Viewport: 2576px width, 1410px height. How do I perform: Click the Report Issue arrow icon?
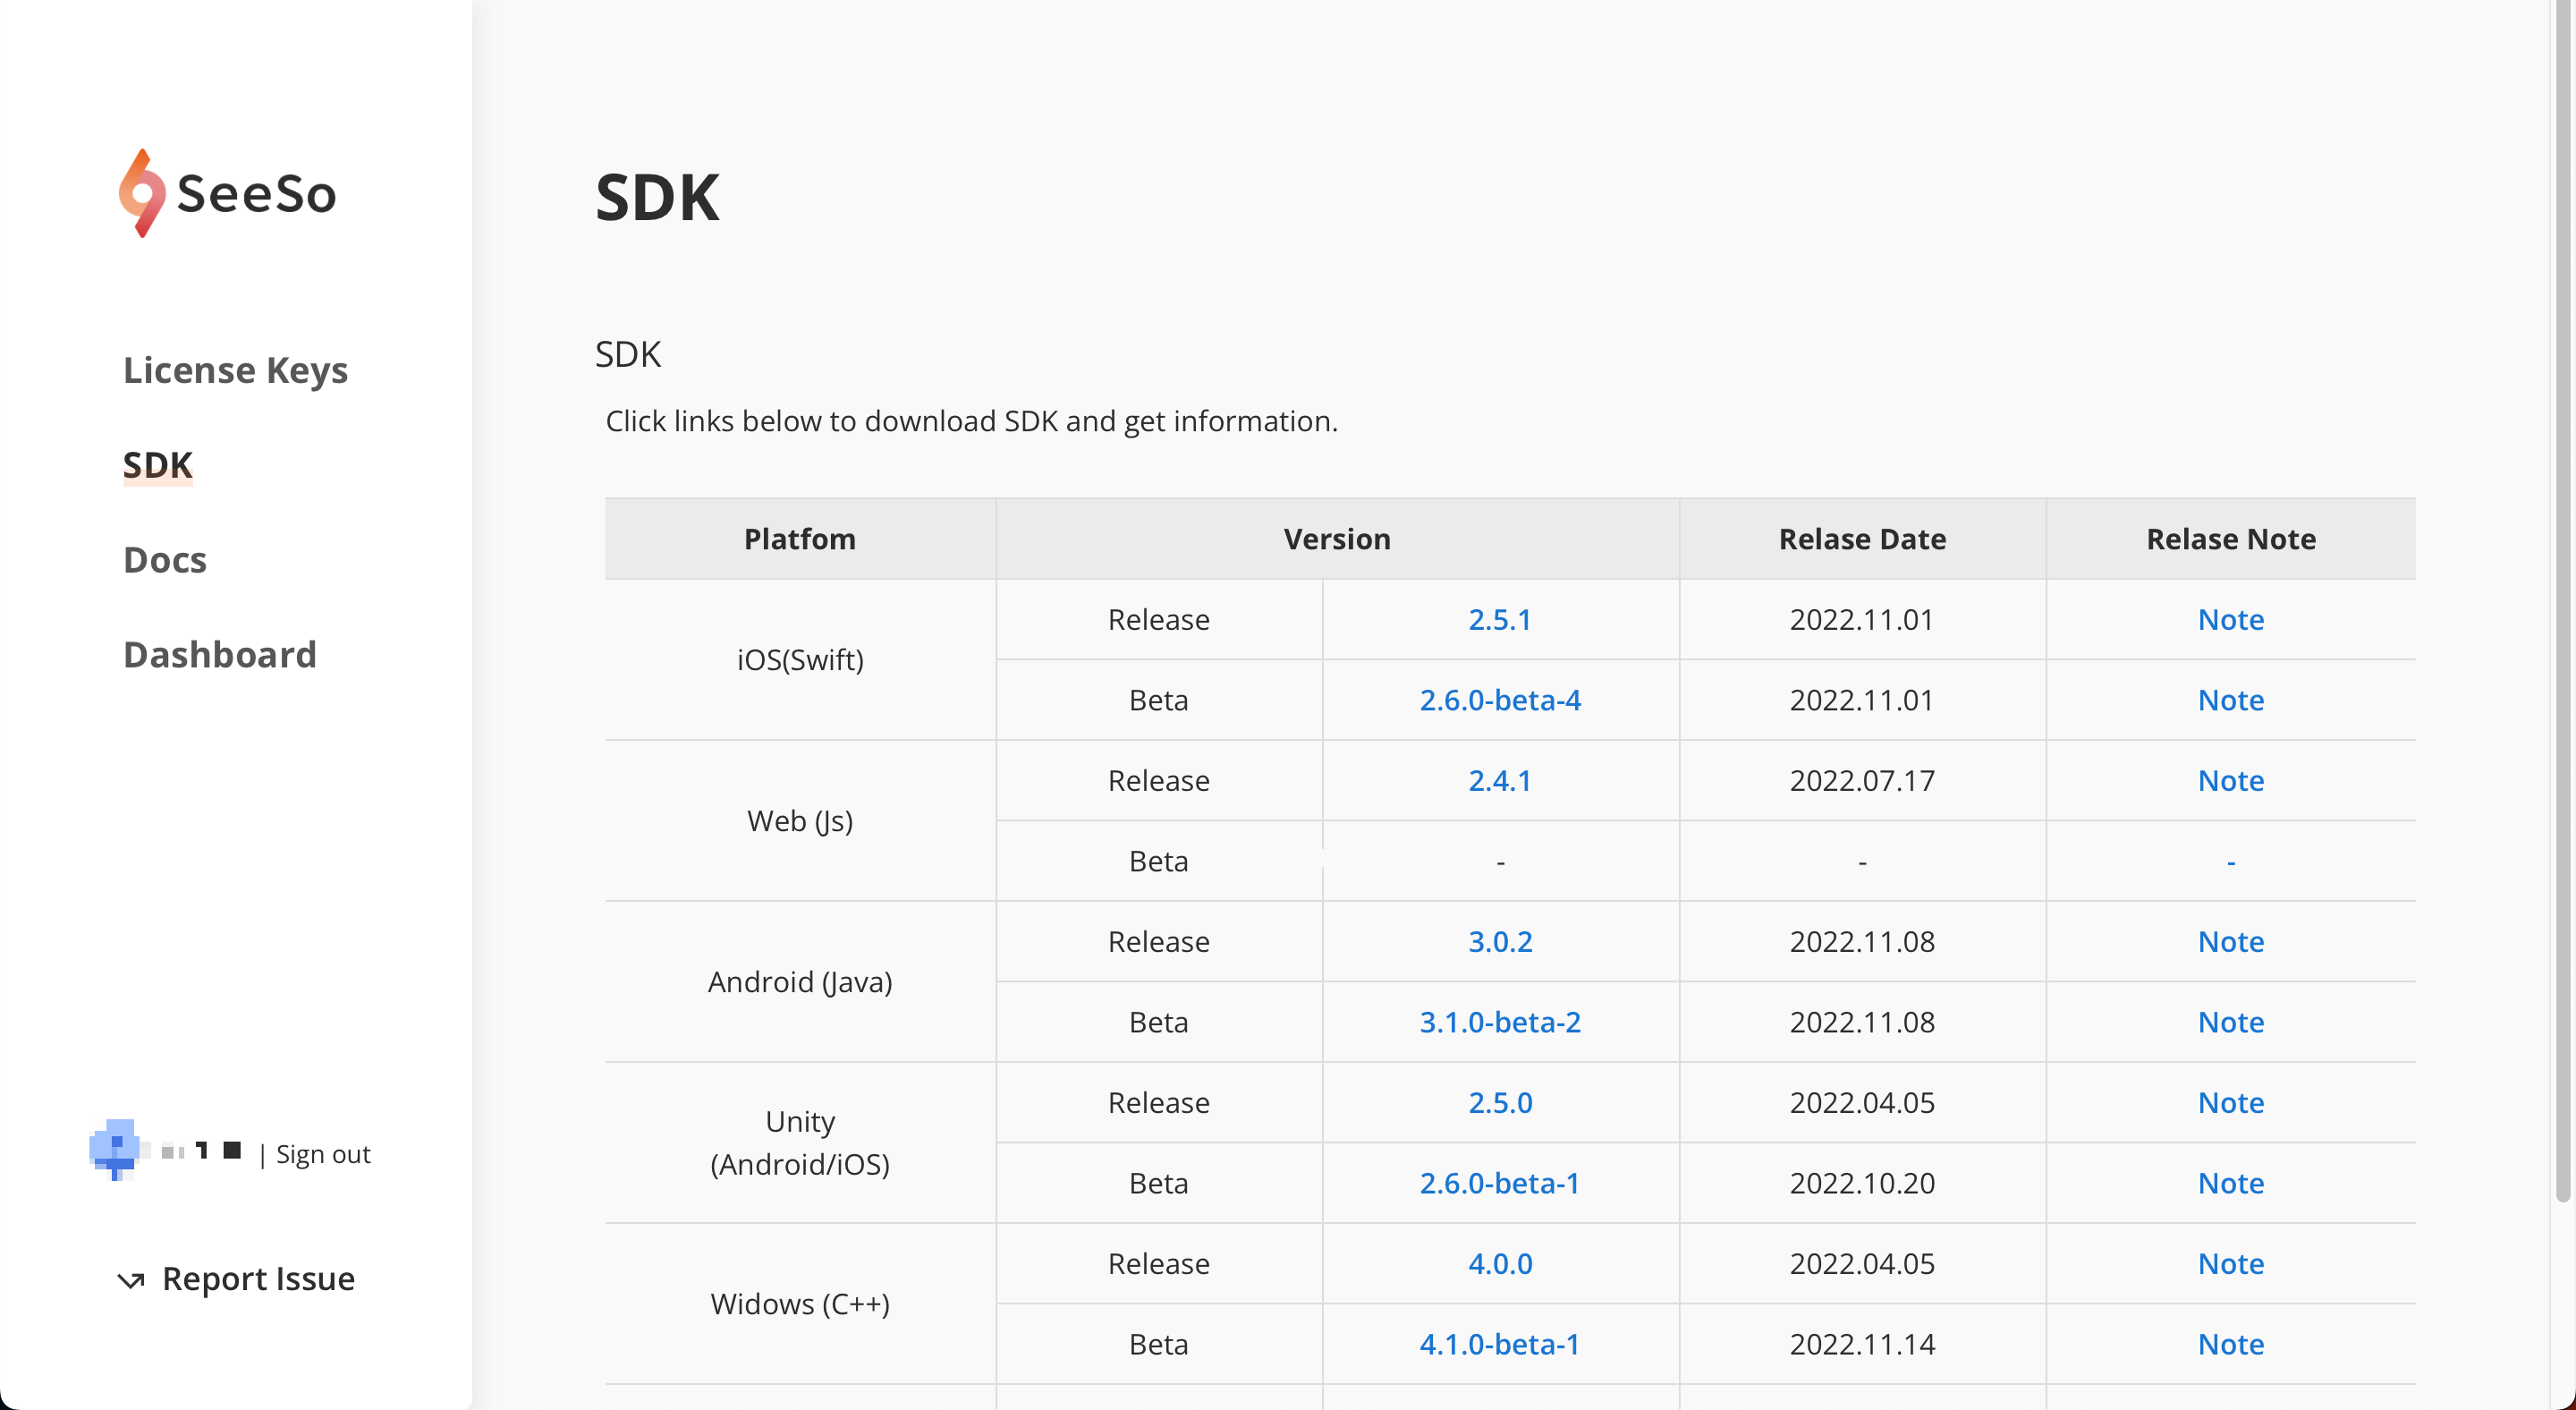pyautogui.click(x=131, y=1280)
